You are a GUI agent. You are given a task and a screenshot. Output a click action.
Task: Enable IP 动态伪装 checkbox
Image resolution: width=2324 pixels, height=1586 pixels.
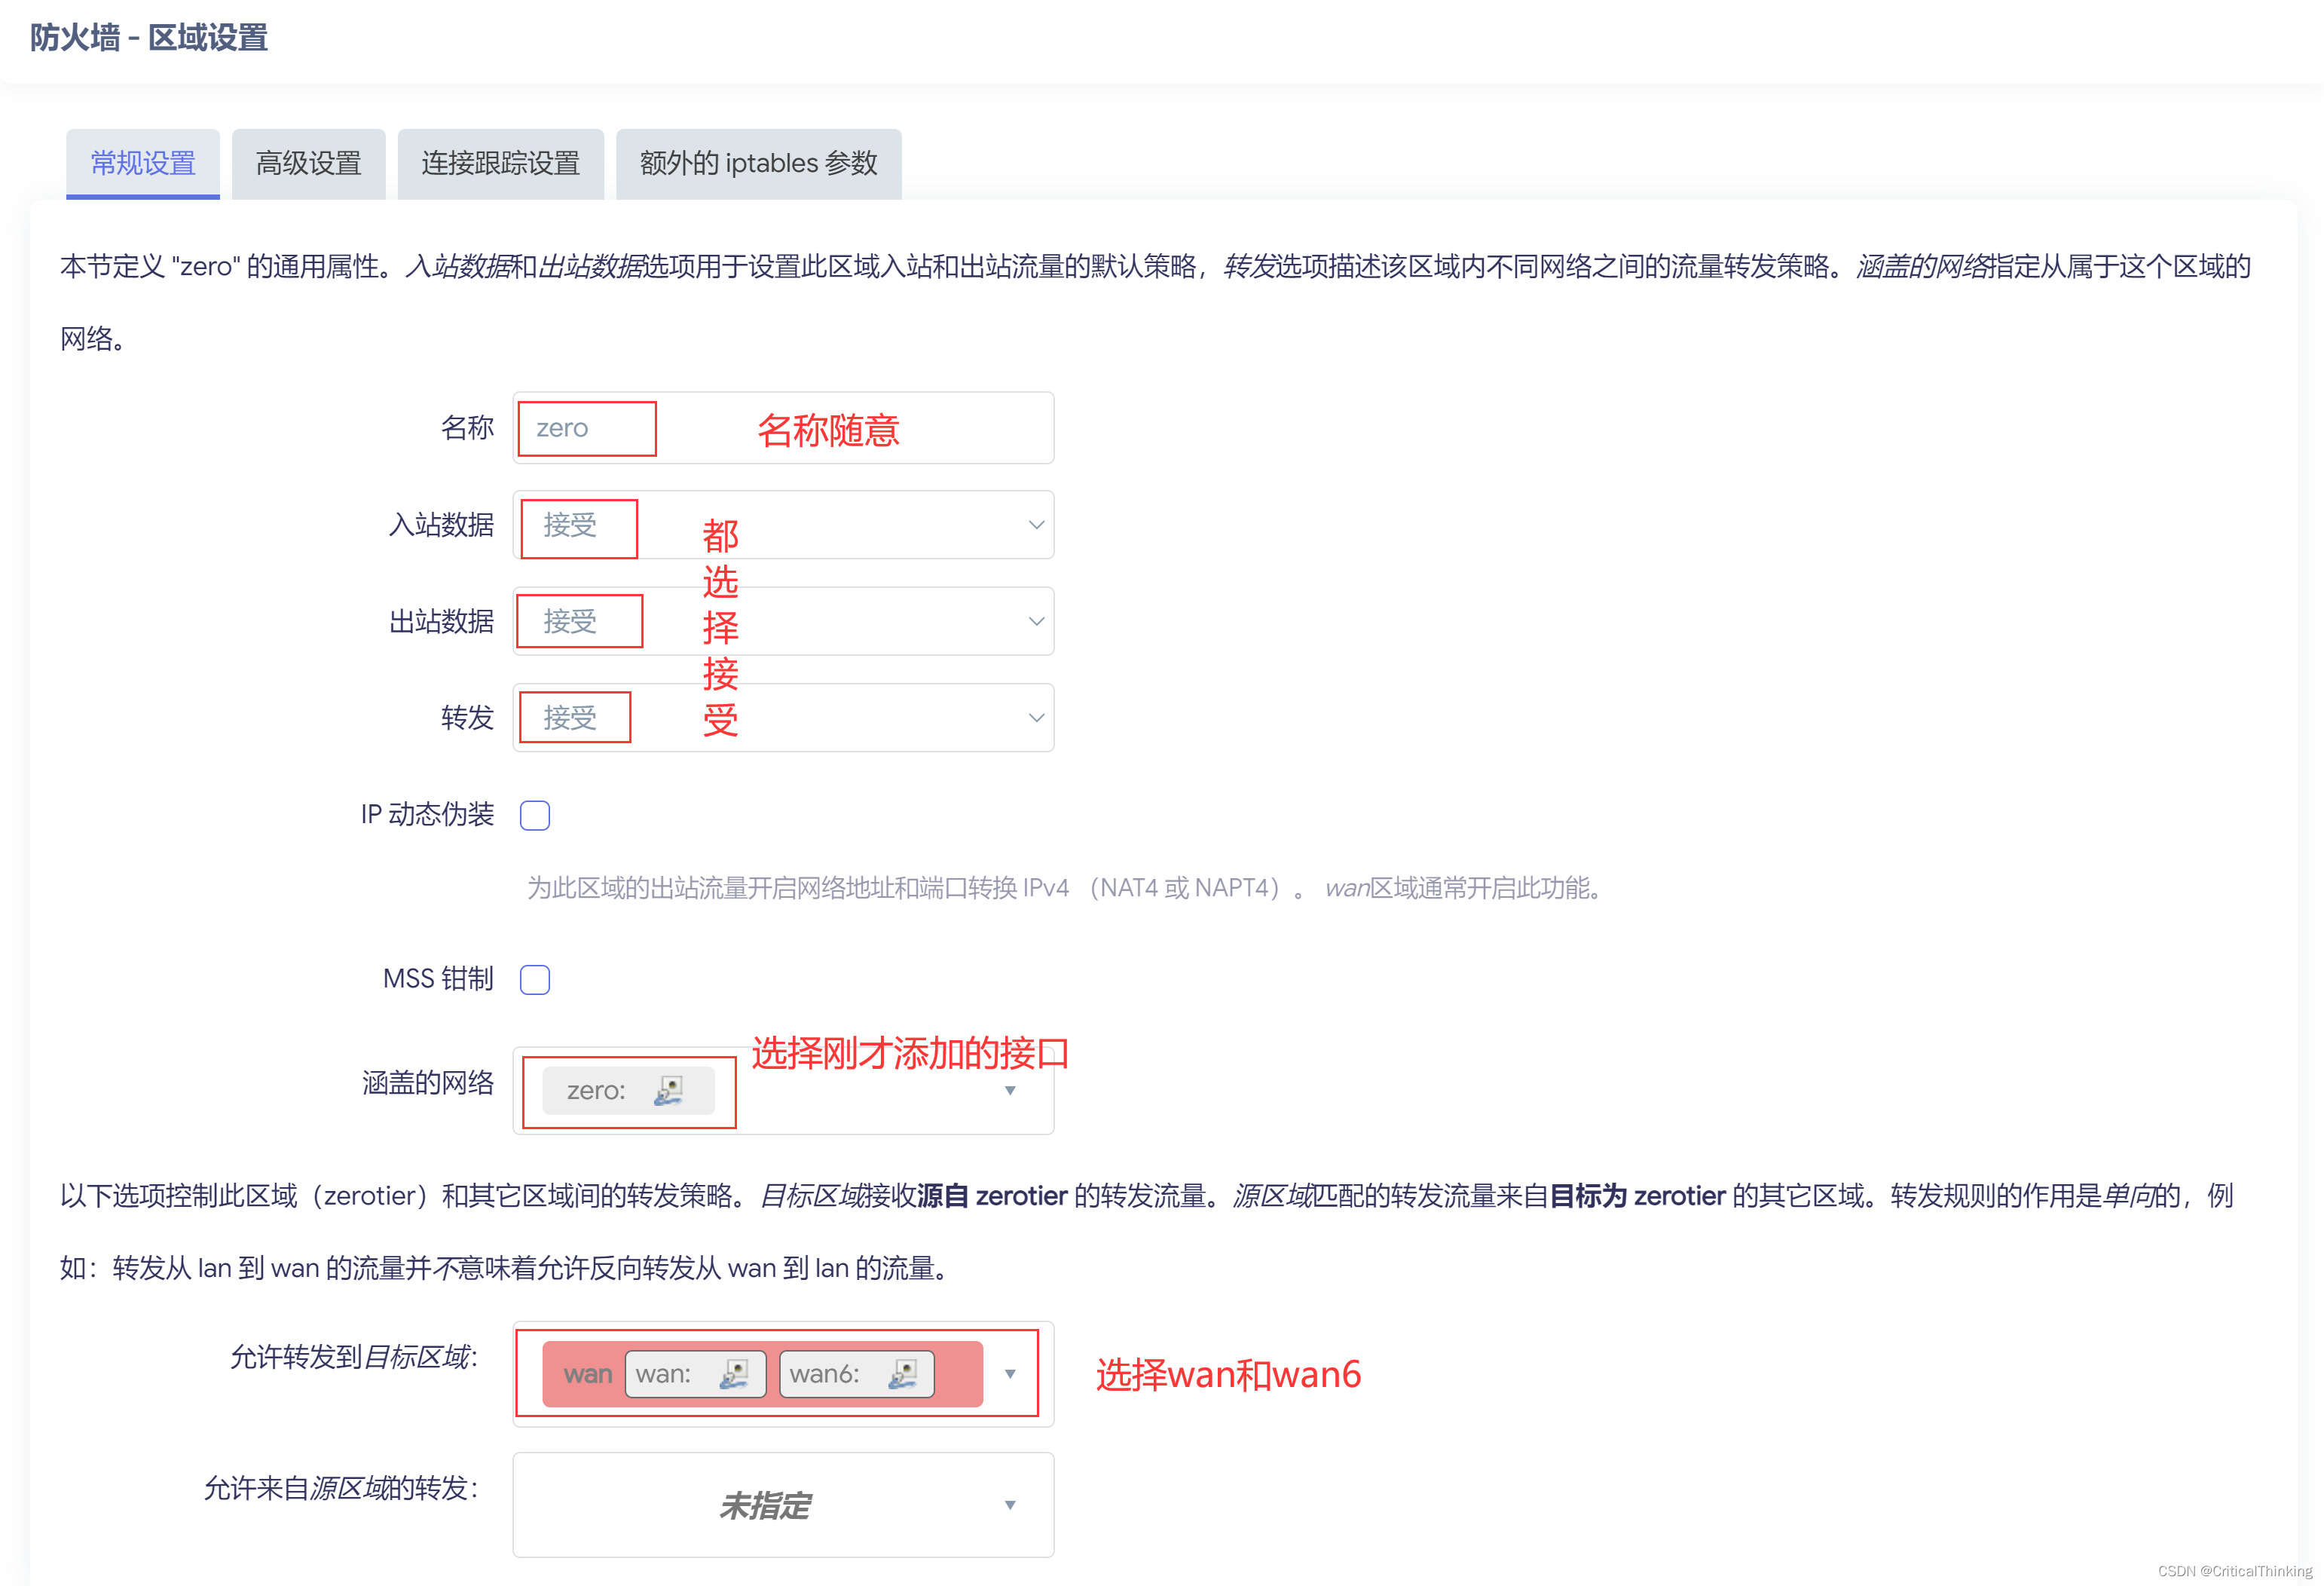point(535,815)
